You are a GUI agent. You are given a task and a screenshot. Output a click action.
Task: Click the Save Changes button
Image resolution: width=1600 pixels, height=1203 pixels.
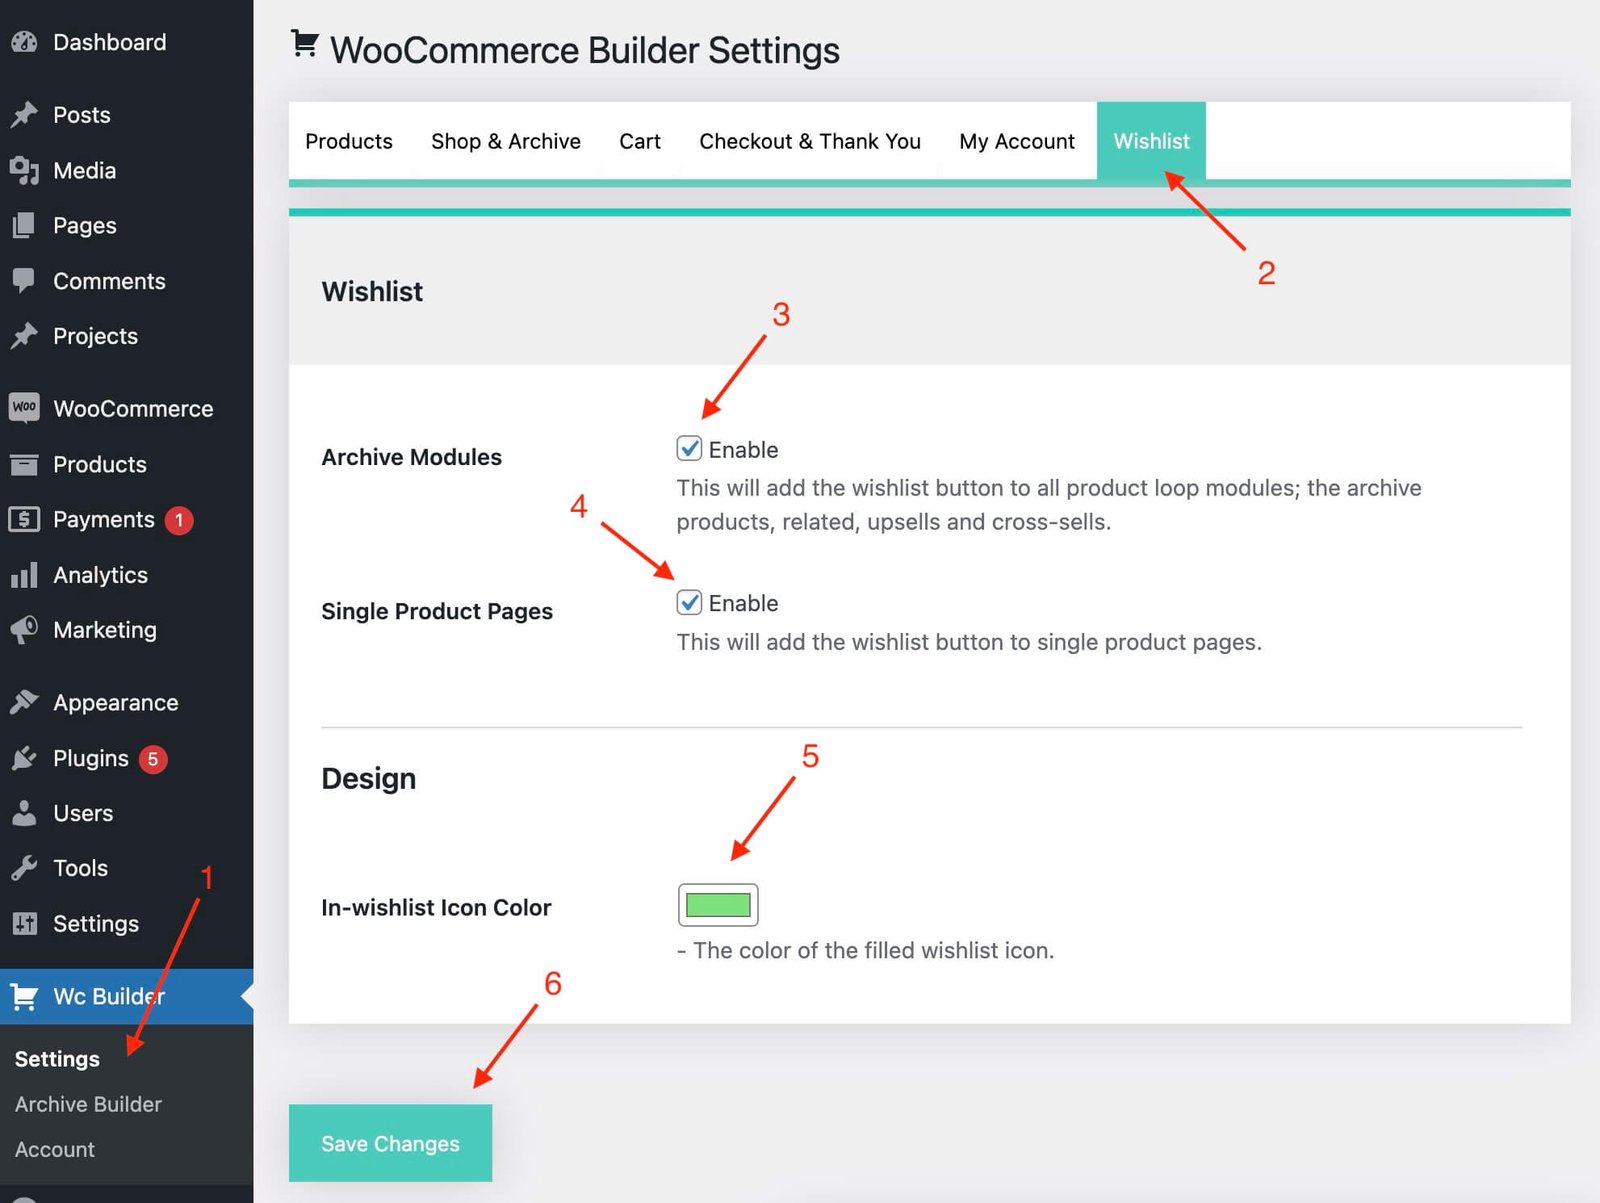[x=390, y=1143]
